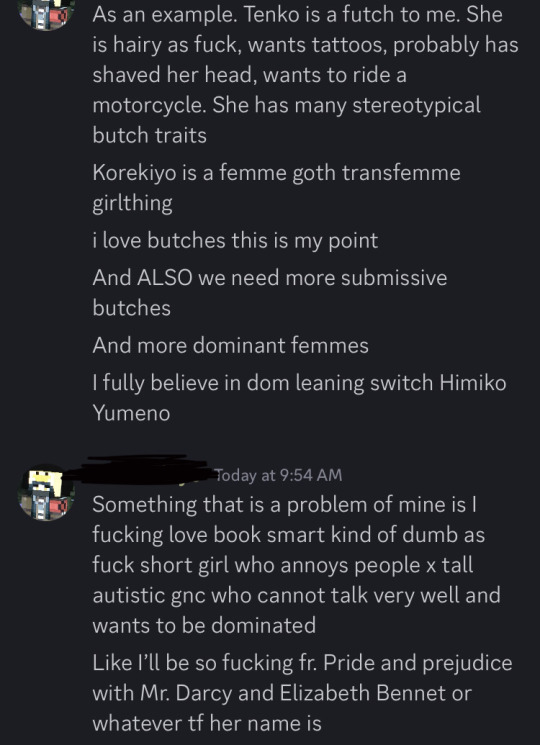Viewport: 540px width, 745px height.
Task: Open the partial avatar at the top
Action: pyautogui.click(x=46, y=14)
